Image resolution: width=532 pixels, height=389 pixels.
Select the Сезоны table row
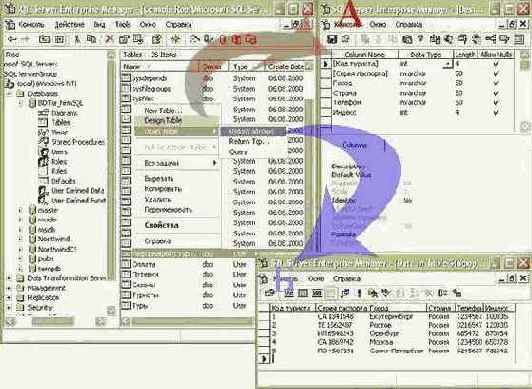pyautogui.click(x=188, y=285)
